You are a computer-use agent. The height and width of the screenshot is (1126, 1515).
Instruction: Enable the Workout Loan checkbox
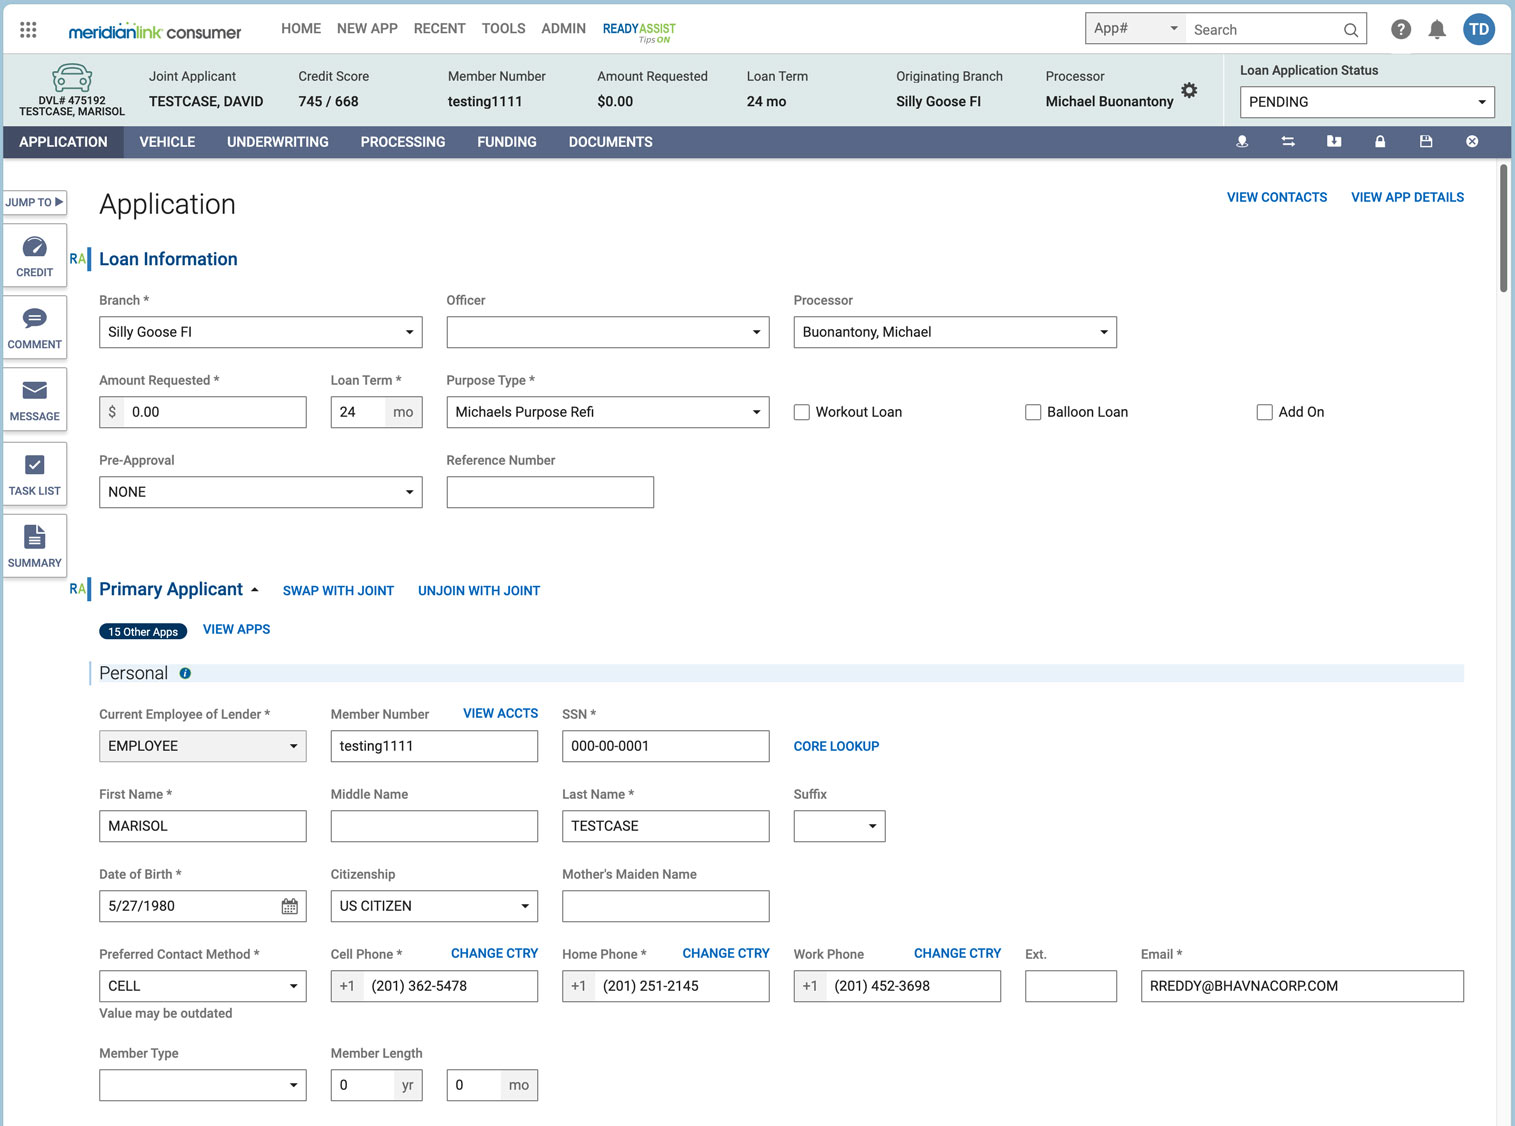pyautogui.click(x=801, y=411)
